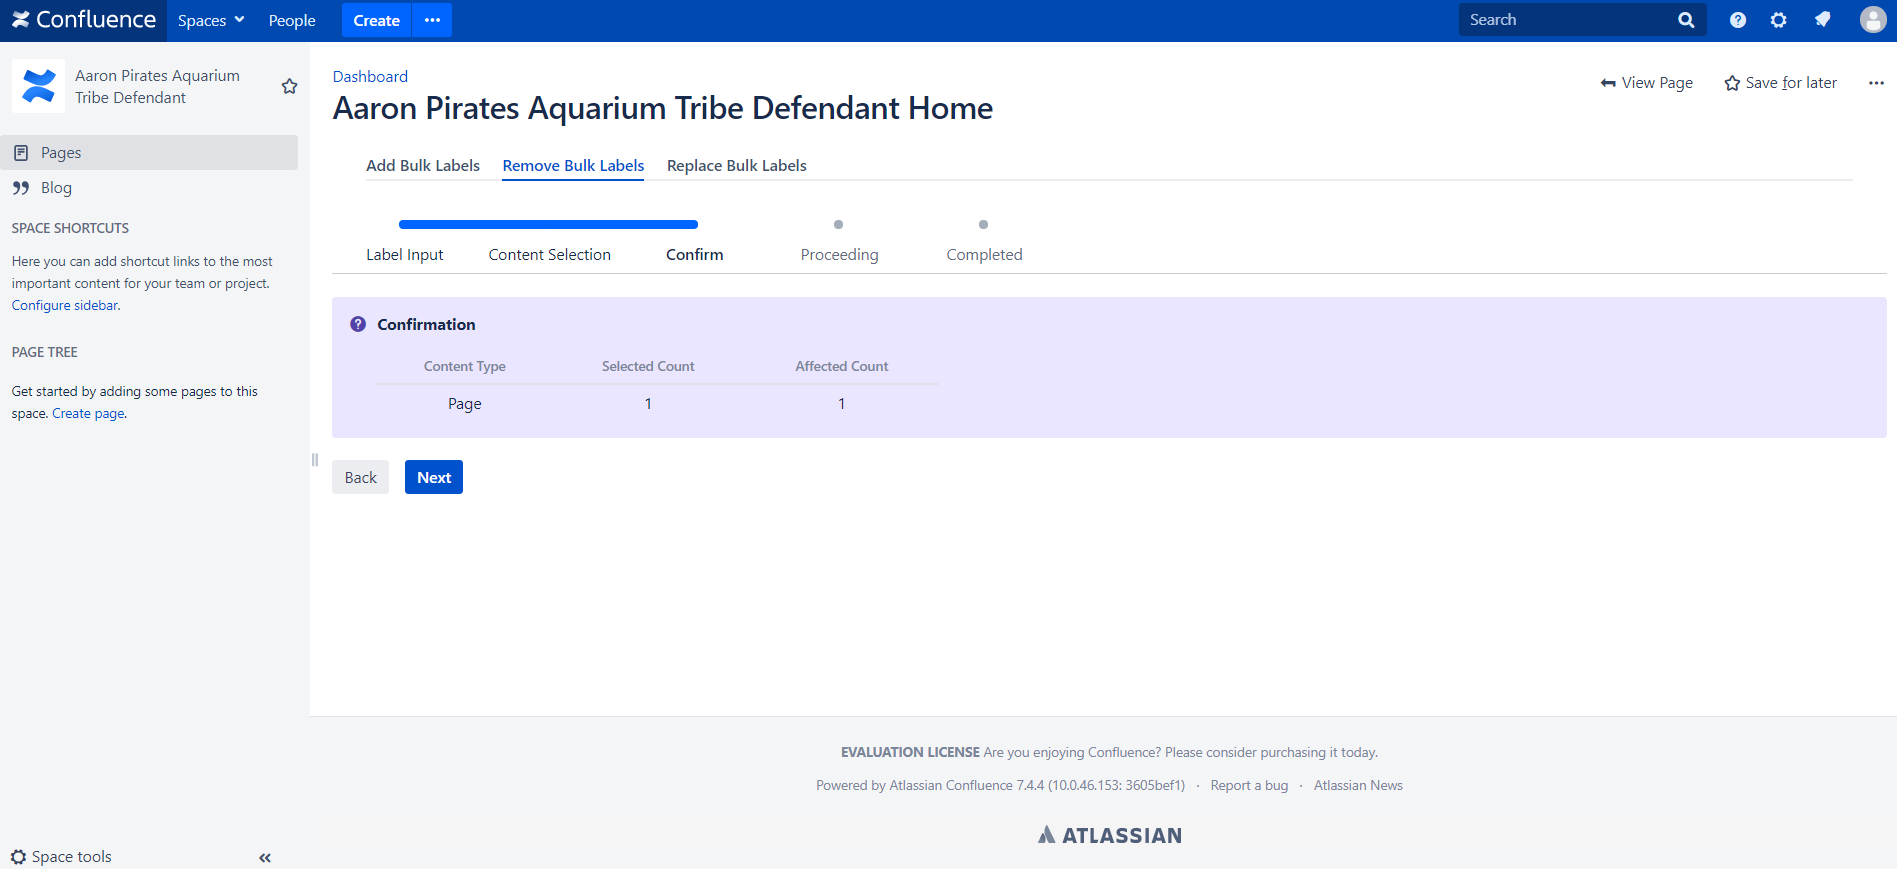Image resolution: width=1897 pixels, height=869 pixels.
Task: Collapse the sidebar with double-chevron icon
Action: pyautogui.click(x=265, y=857)
